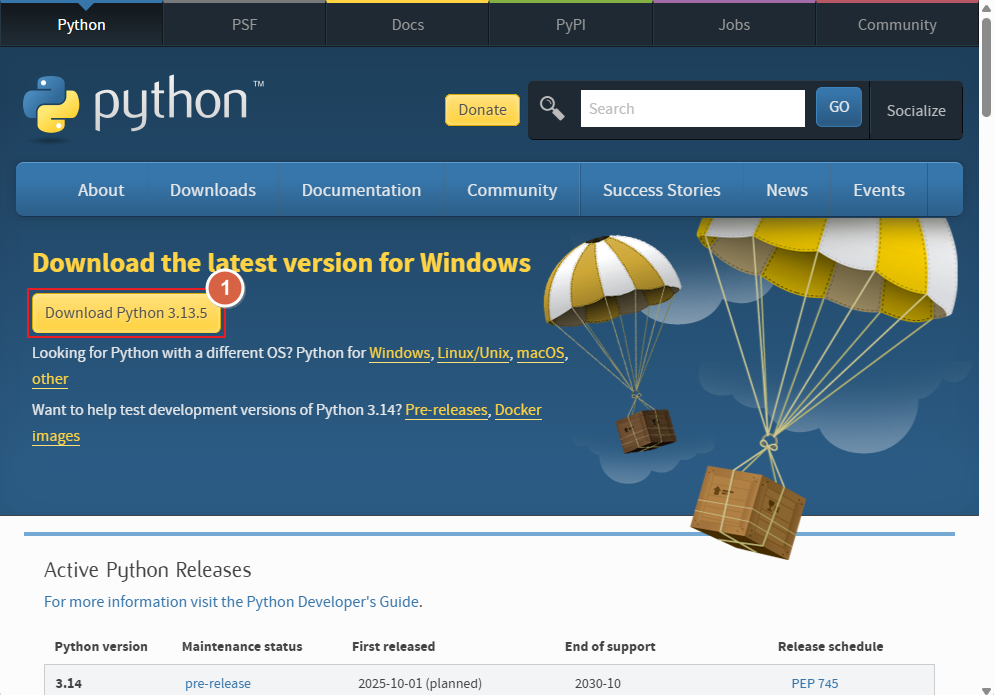
Task: Open the Community tab in top bar
Action: [x=897, y=25]
